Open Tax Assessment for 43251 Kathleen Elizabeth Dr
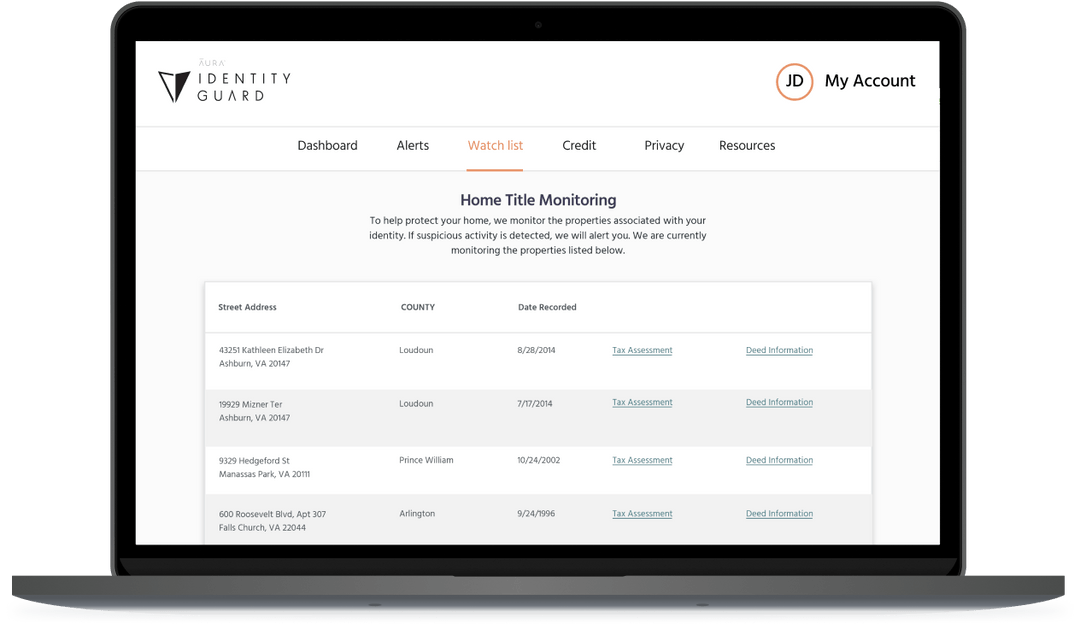The image size is (1080, 624). point(642,350)
